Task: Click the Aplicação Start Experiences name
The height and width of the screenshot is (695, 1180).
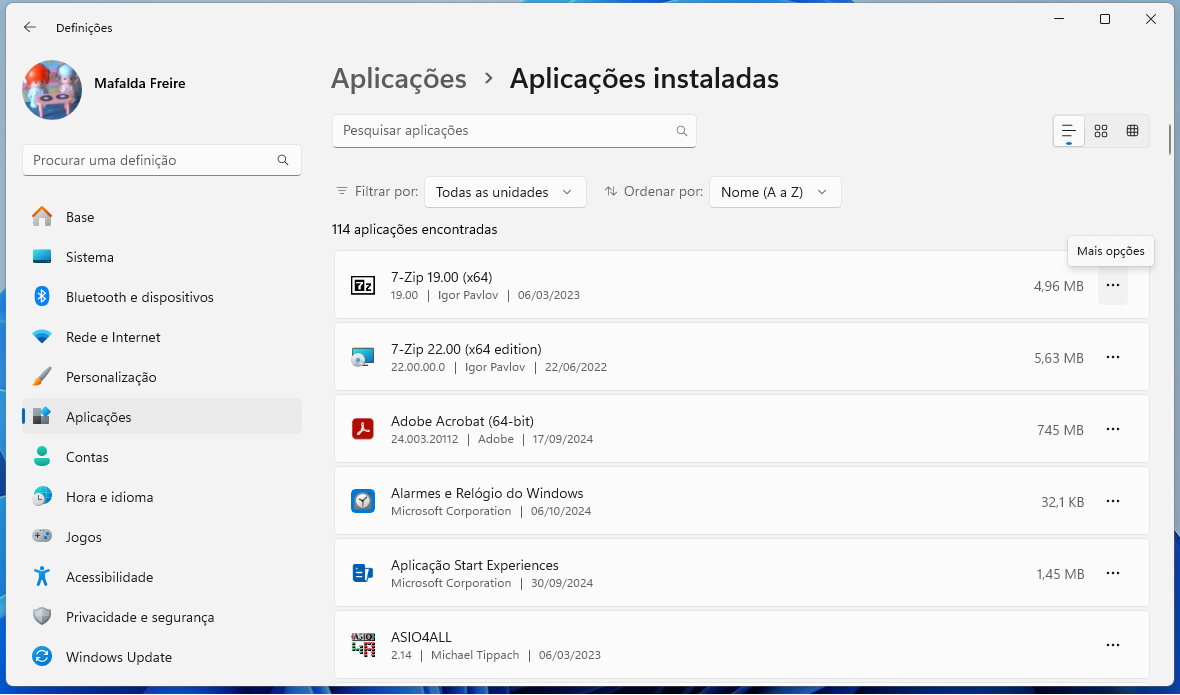Action: 475,565
